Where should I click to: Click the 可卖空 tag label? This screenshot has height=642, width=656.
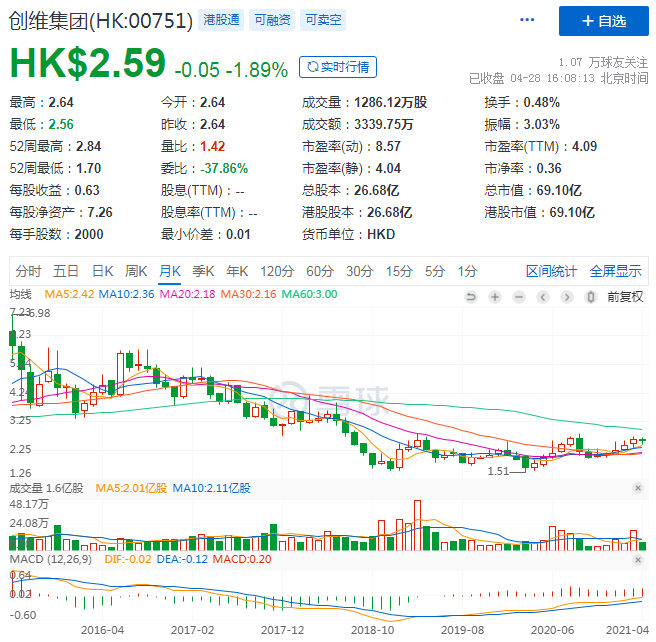coord(321,20)
